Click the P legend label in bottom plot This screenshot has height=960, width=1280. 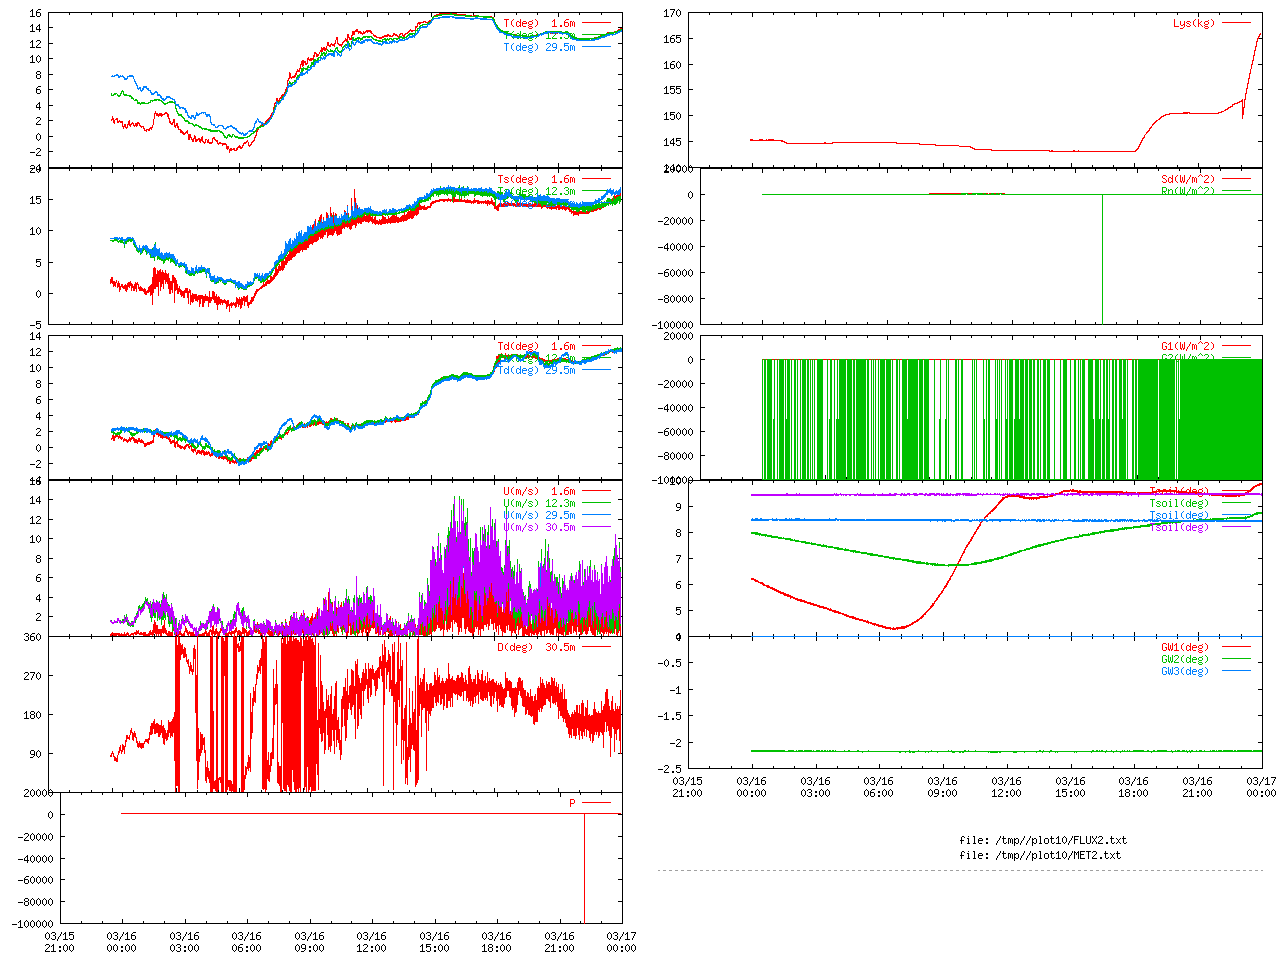coord(573,803)
